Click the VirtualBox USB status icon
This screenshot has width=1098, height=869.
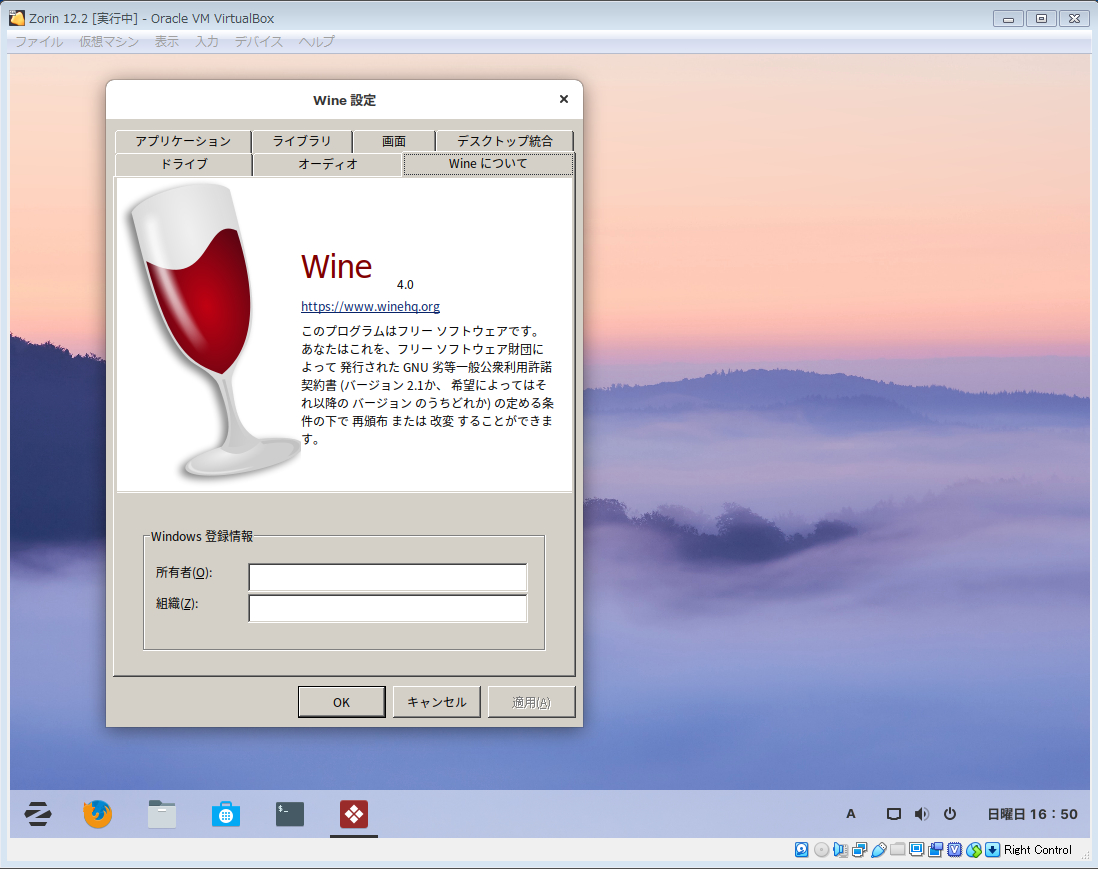pos(878,849)
